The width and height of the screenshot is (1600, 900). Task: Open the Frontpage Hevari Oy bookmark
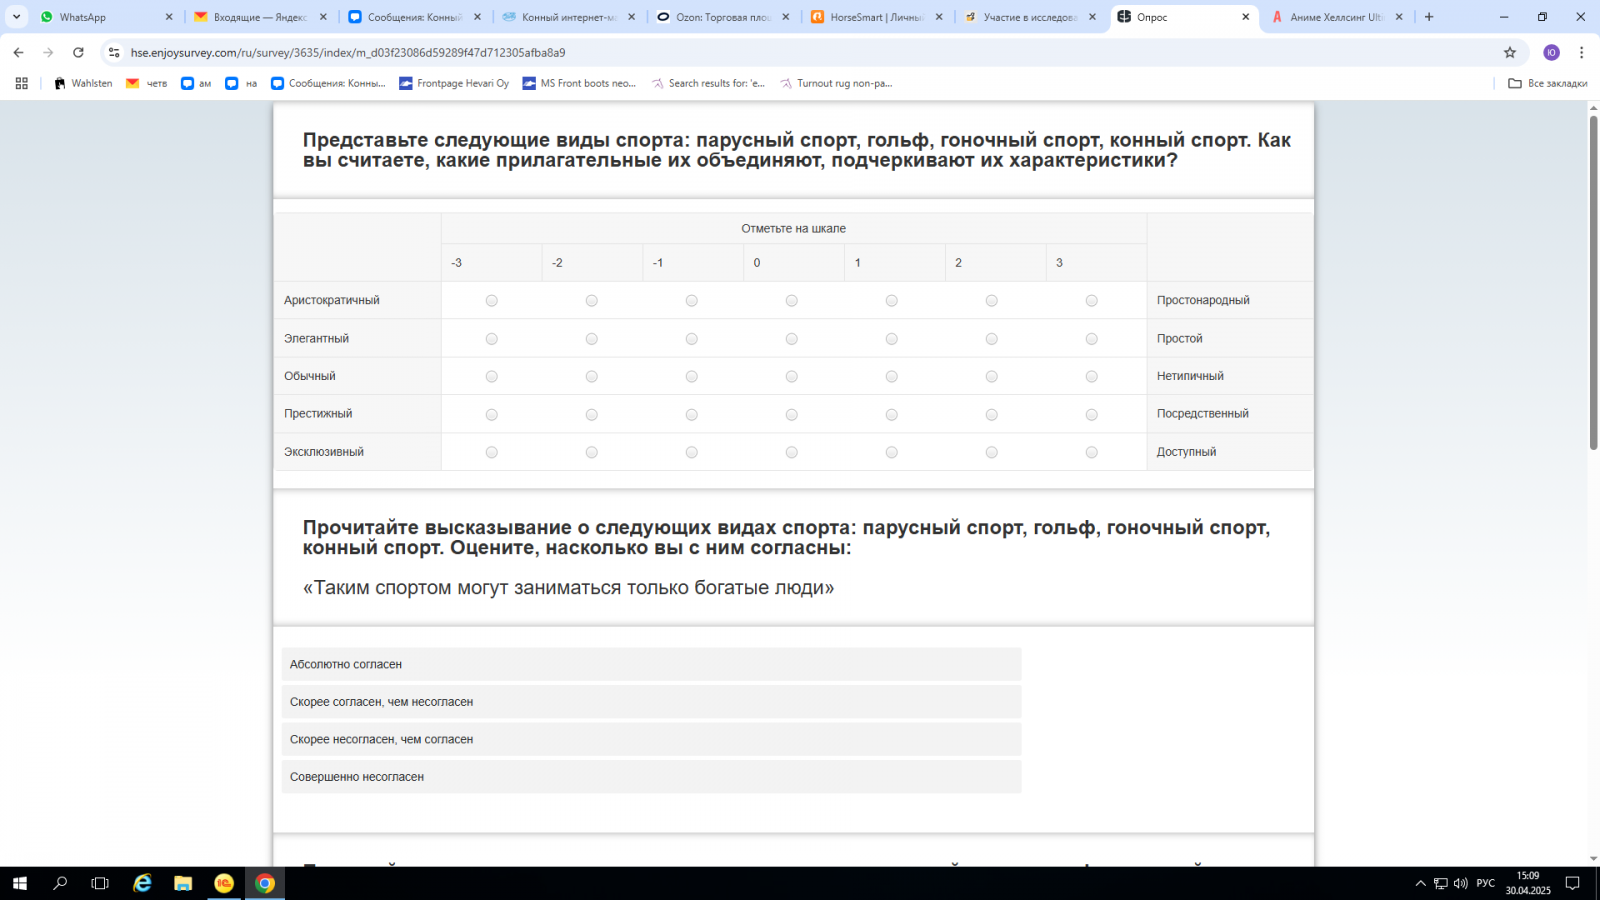coord(454,83)
